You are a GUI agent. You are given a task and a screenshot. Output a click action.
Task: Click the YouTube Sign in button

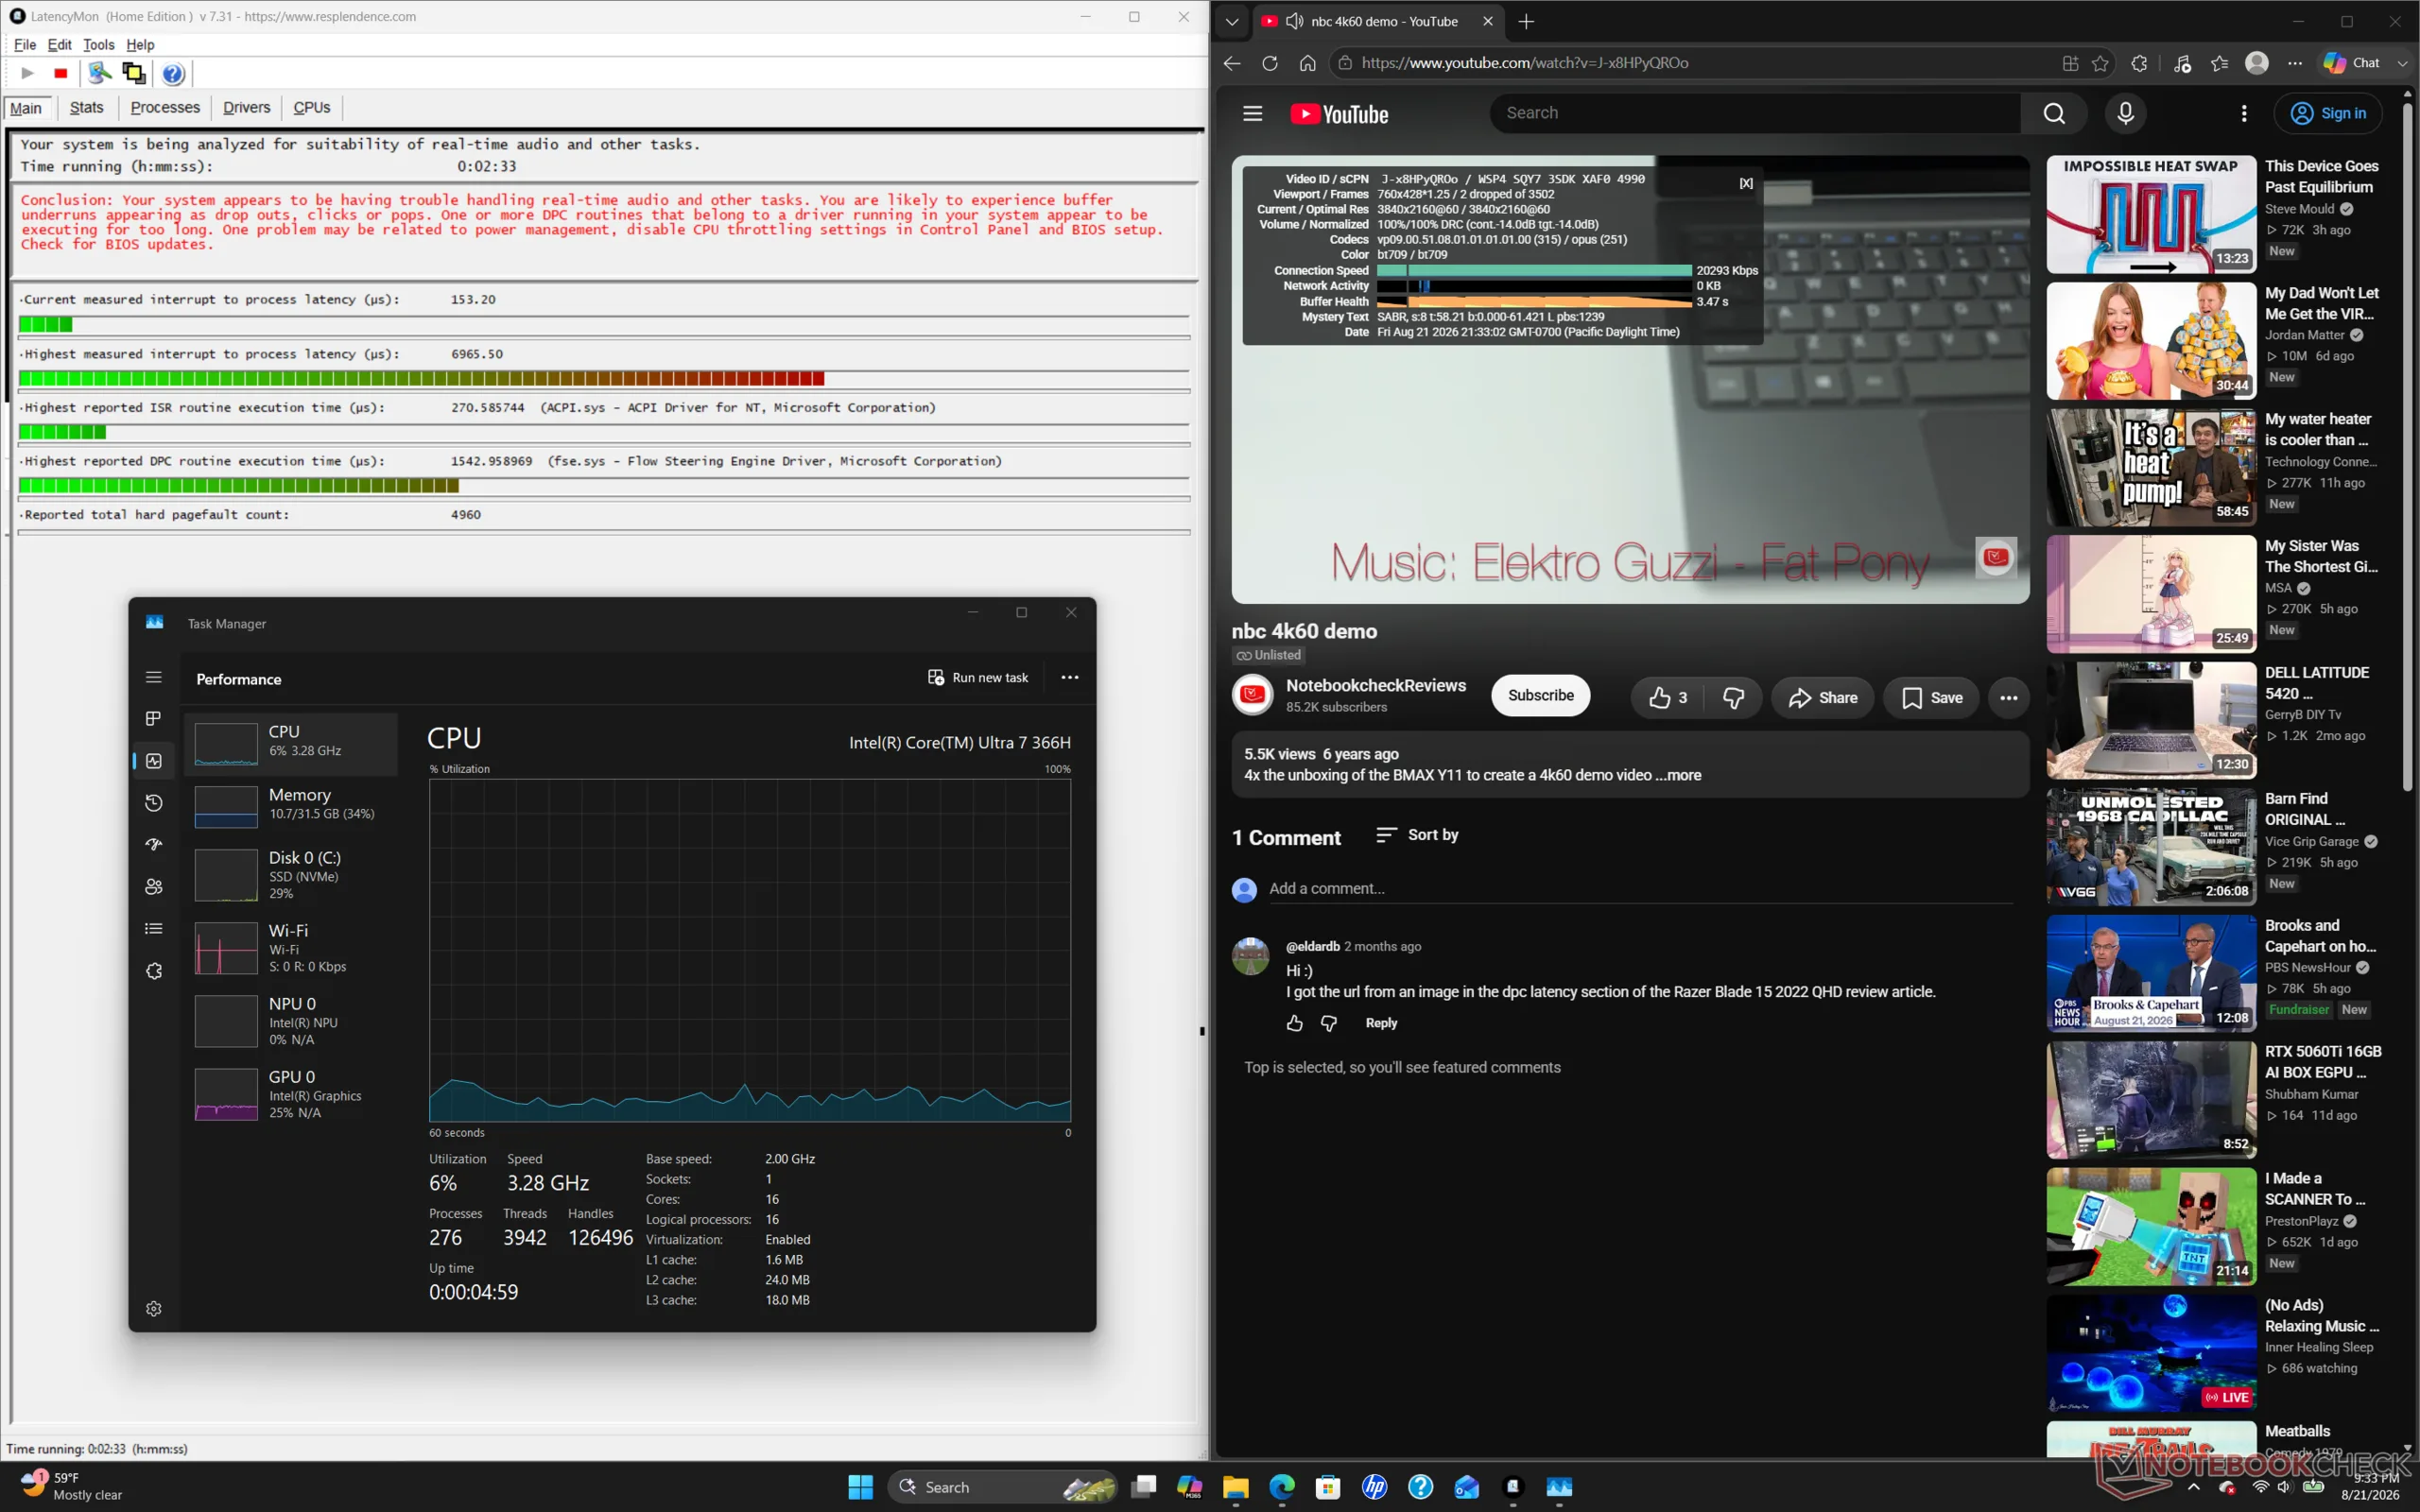(2328, 113)
